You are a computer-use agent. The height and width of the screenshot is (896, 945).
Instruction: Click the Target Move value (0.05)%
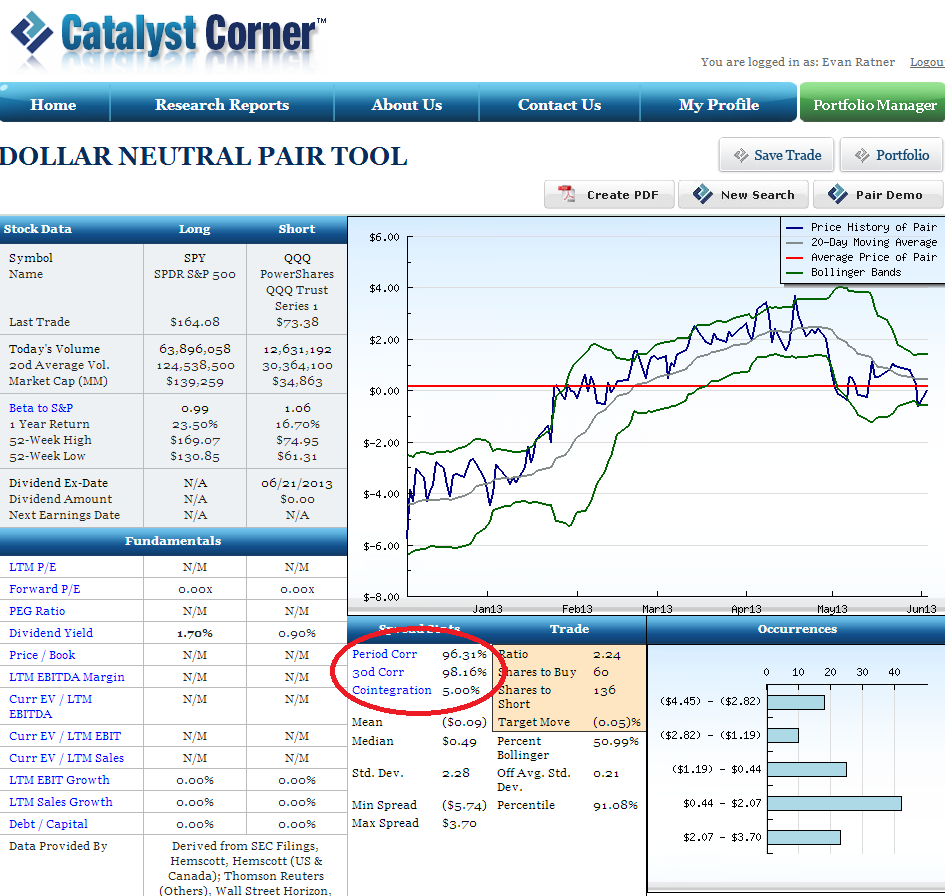coord(617,722)
